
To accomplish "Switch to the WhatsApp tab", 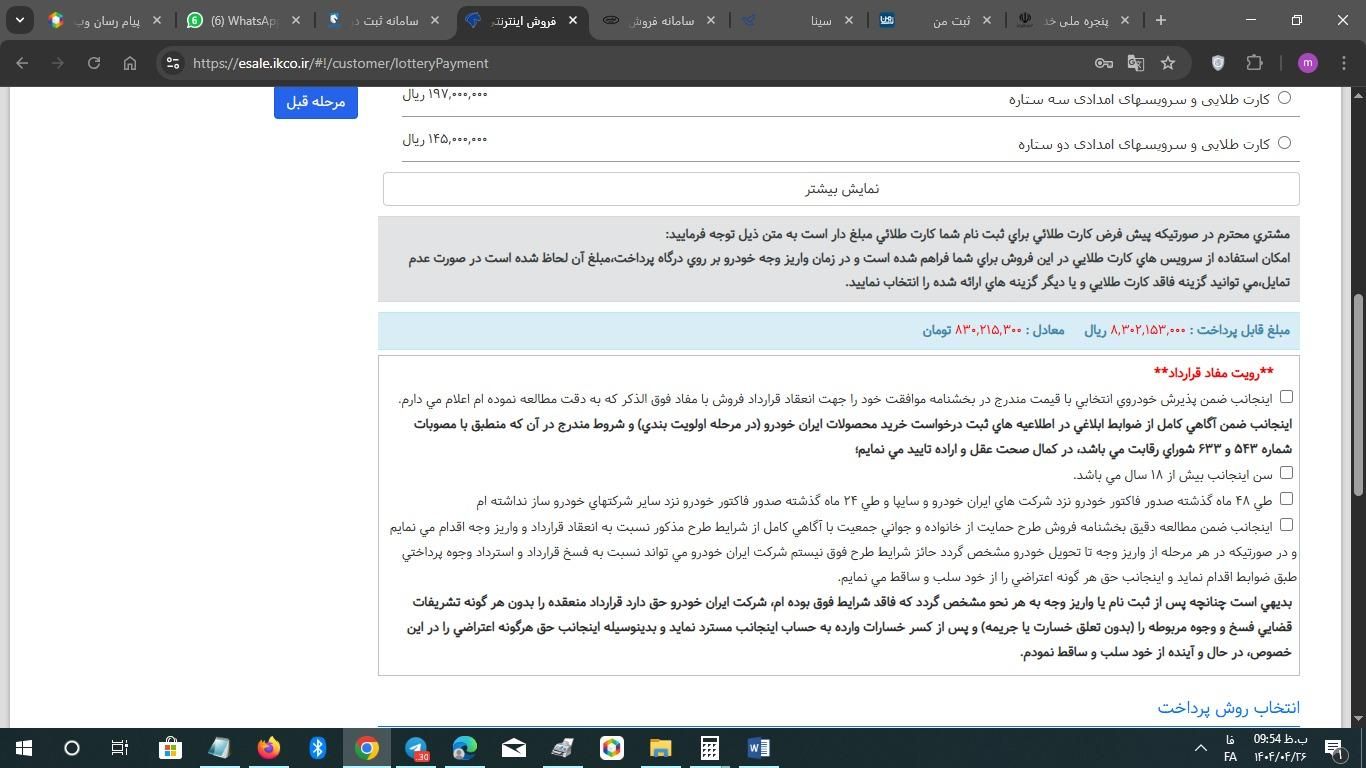I will click(x=245, y=20).
